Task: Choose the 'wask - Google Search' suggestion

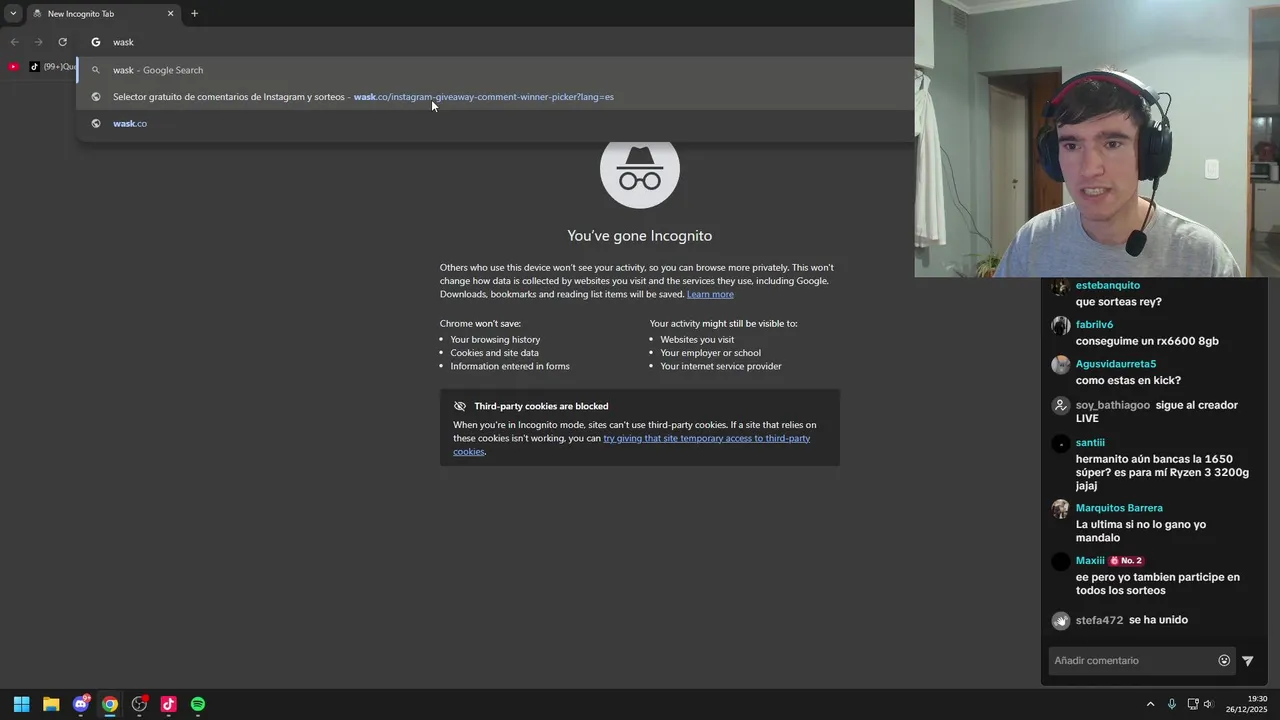Action: click(x=496, y=70)
